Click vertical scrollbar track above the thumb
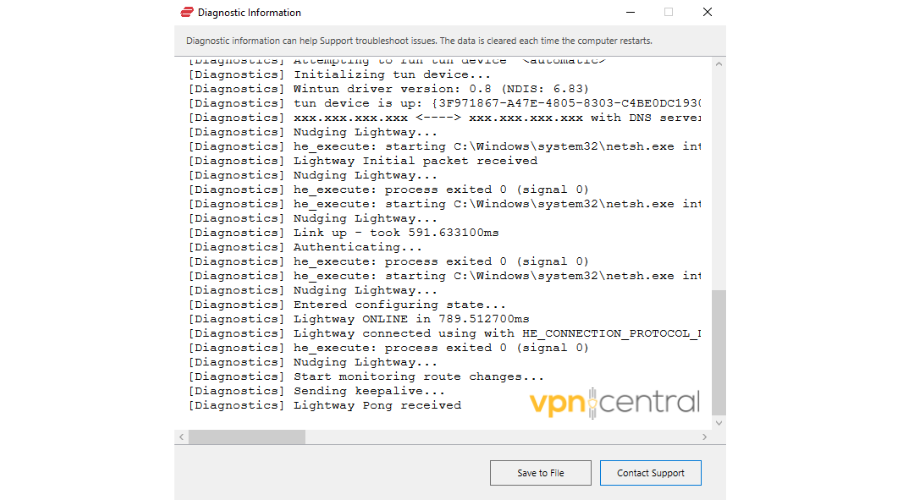The width and height of the screenshot is (900, 500). click(x=718, y=180)
